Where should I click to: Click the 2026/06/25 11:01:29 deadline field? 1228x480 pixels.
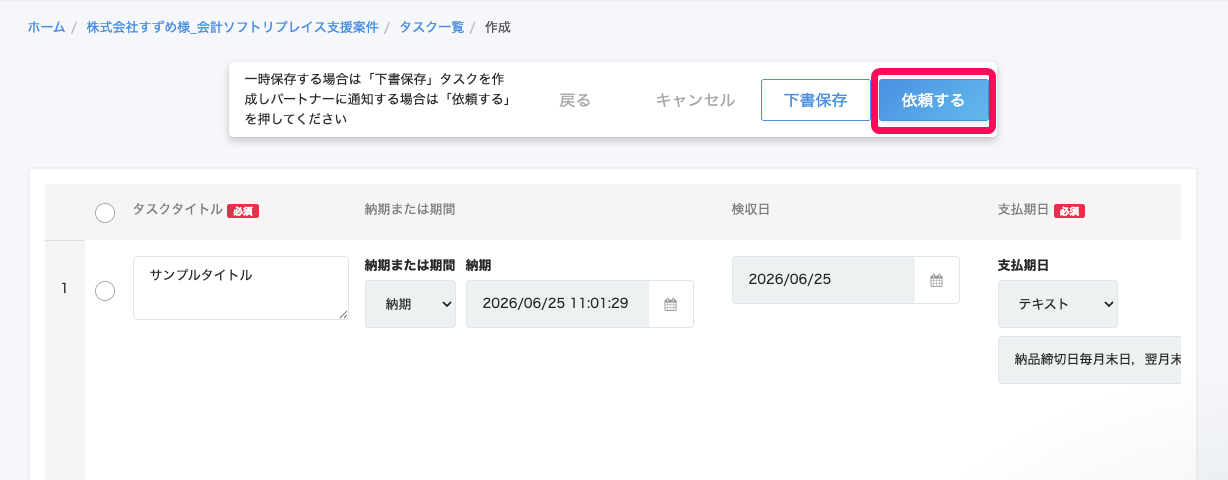[558, 303]
